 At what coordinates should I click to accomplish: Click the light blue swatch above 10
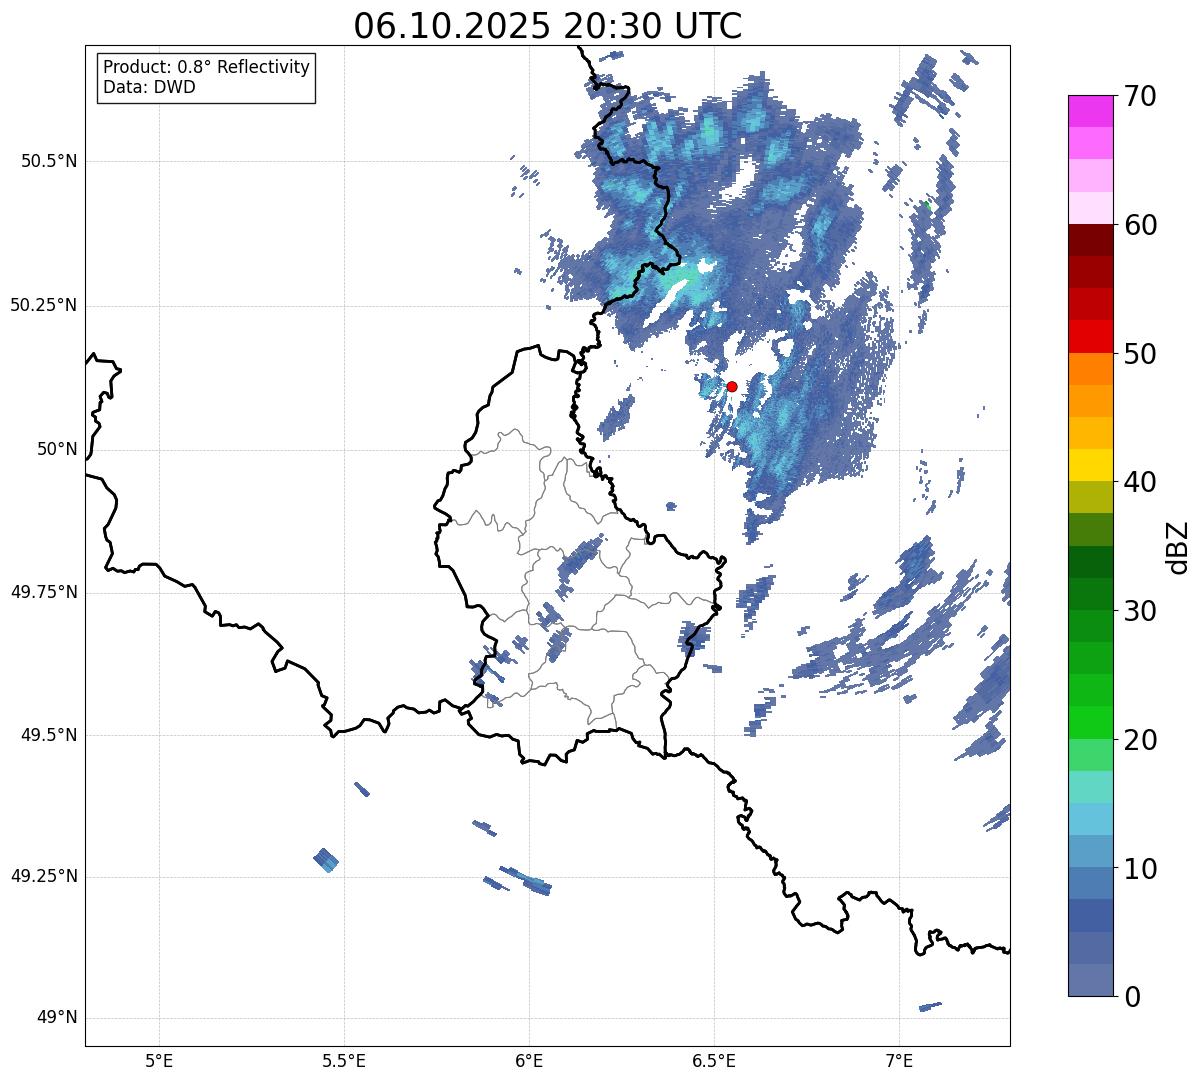click(x=1090, y=851)
